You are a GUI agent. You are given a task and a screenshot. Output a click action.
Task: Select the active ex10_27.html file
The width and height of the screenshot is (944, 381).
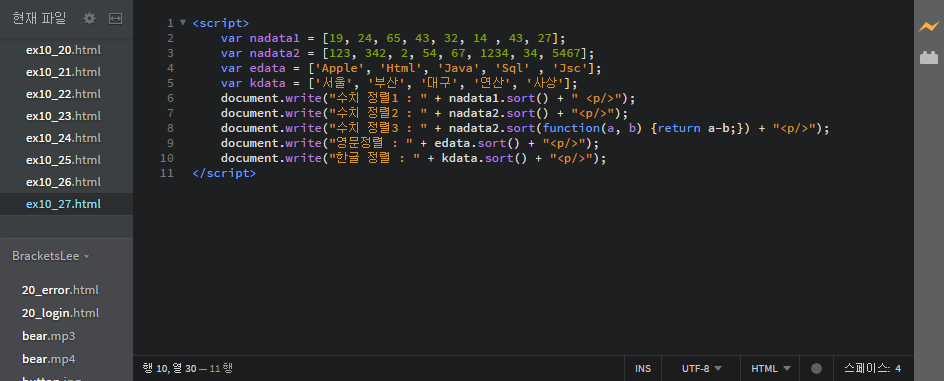63,204
